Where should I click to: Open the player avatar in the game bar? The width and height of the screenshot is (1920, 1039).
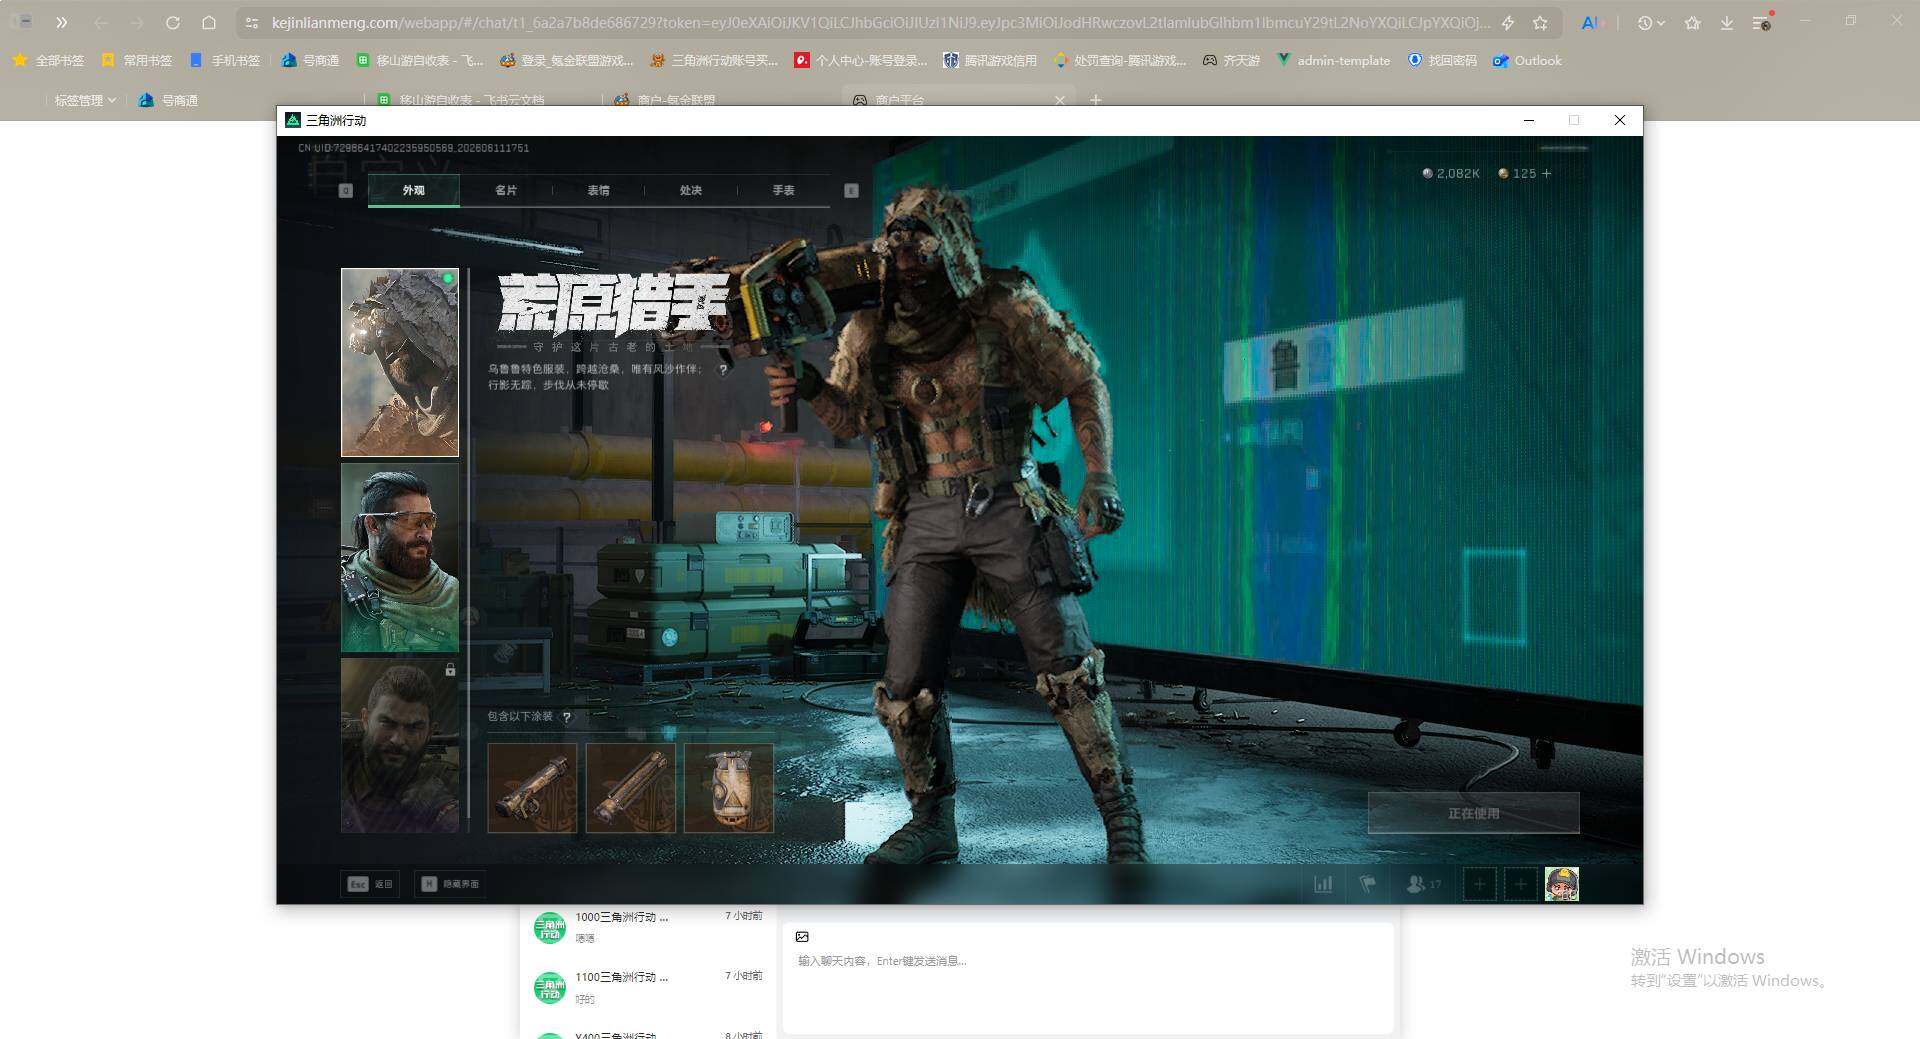tap(1562, 884)
